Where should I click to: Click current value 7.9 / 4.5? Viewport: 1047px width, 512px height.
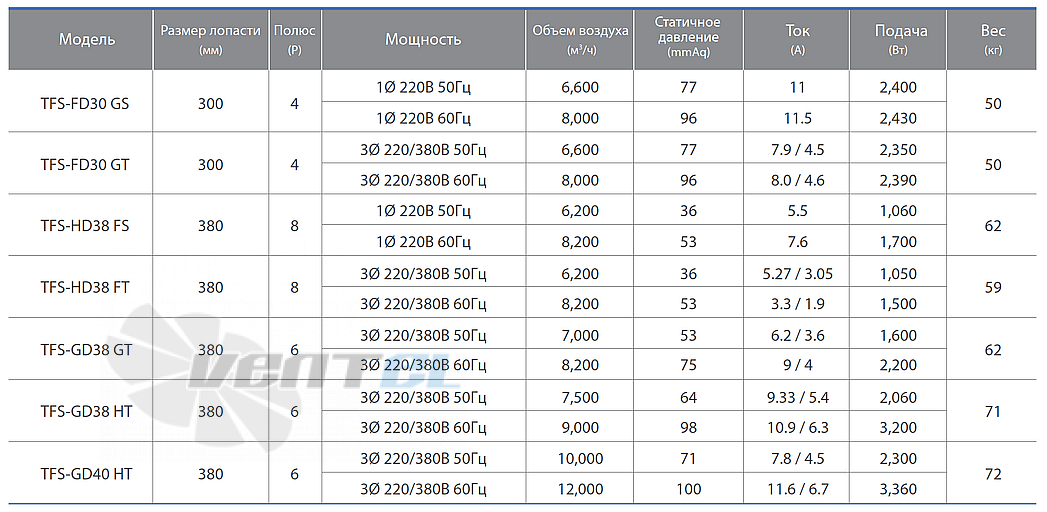[x=797, y=149]
